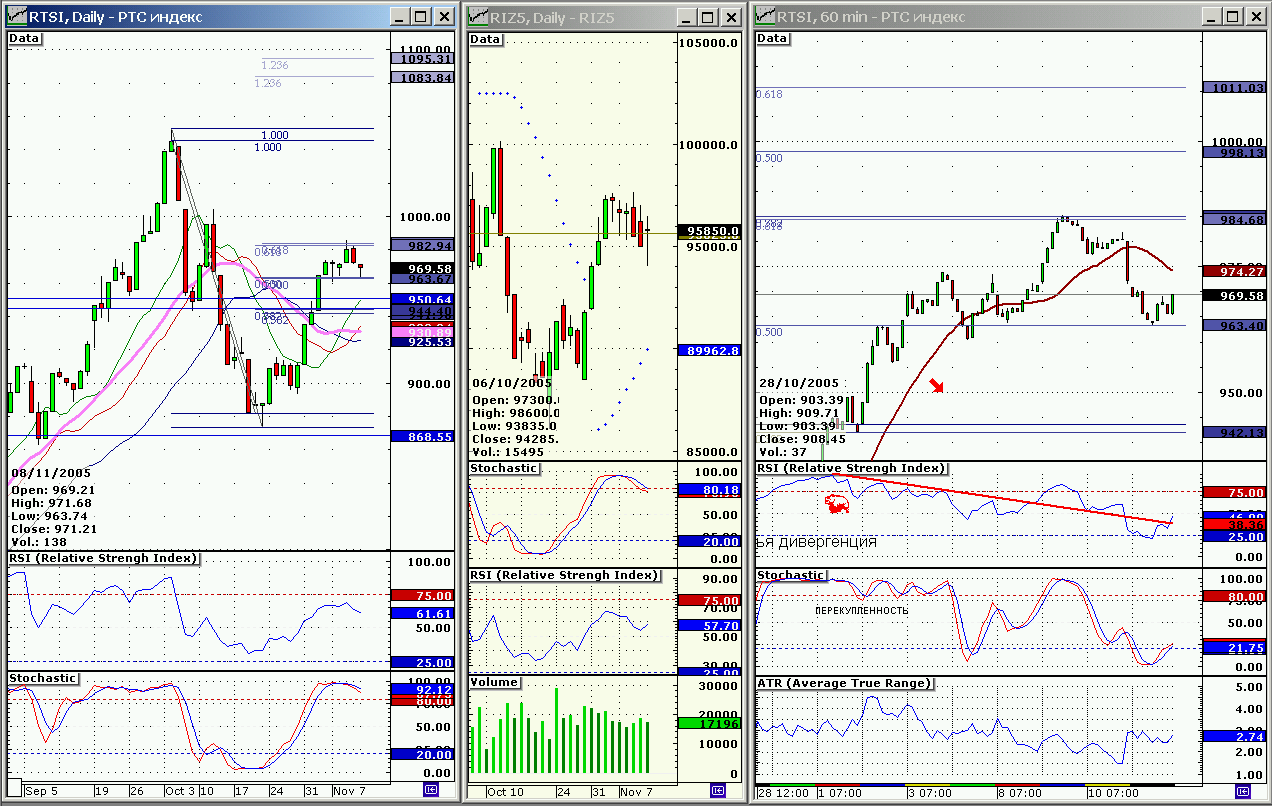The height and width of the screenshot is (806, 1272).
Task: Select the Stochastic panel label in the RIZ5 Daily window
Action: 505,468
